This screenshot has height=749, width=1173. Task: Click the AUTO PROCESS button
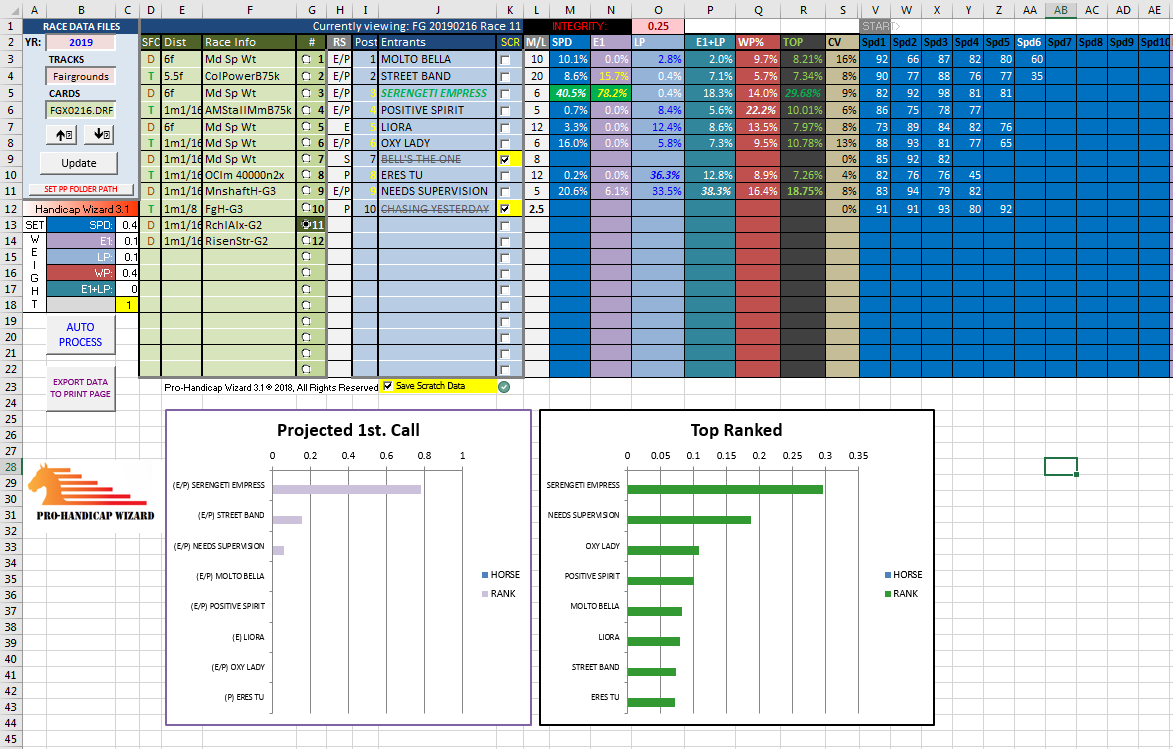tap(80, 335)
